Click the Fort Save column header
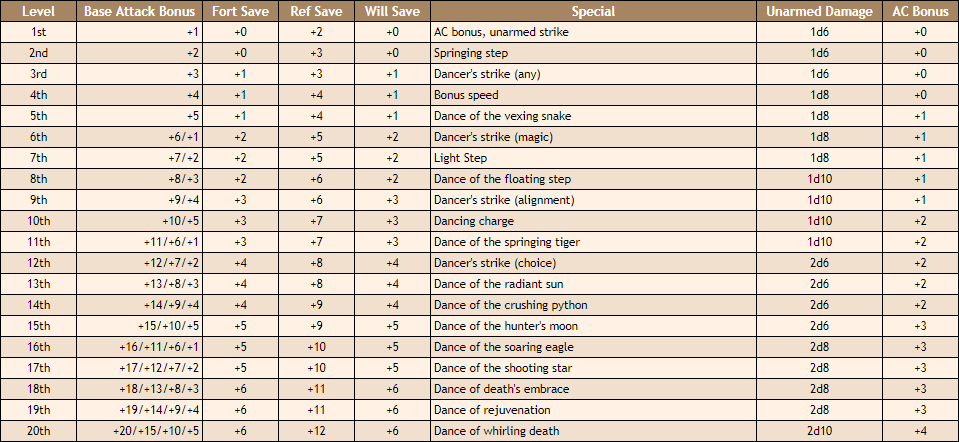The image size is (959, 442). (240, 12)
